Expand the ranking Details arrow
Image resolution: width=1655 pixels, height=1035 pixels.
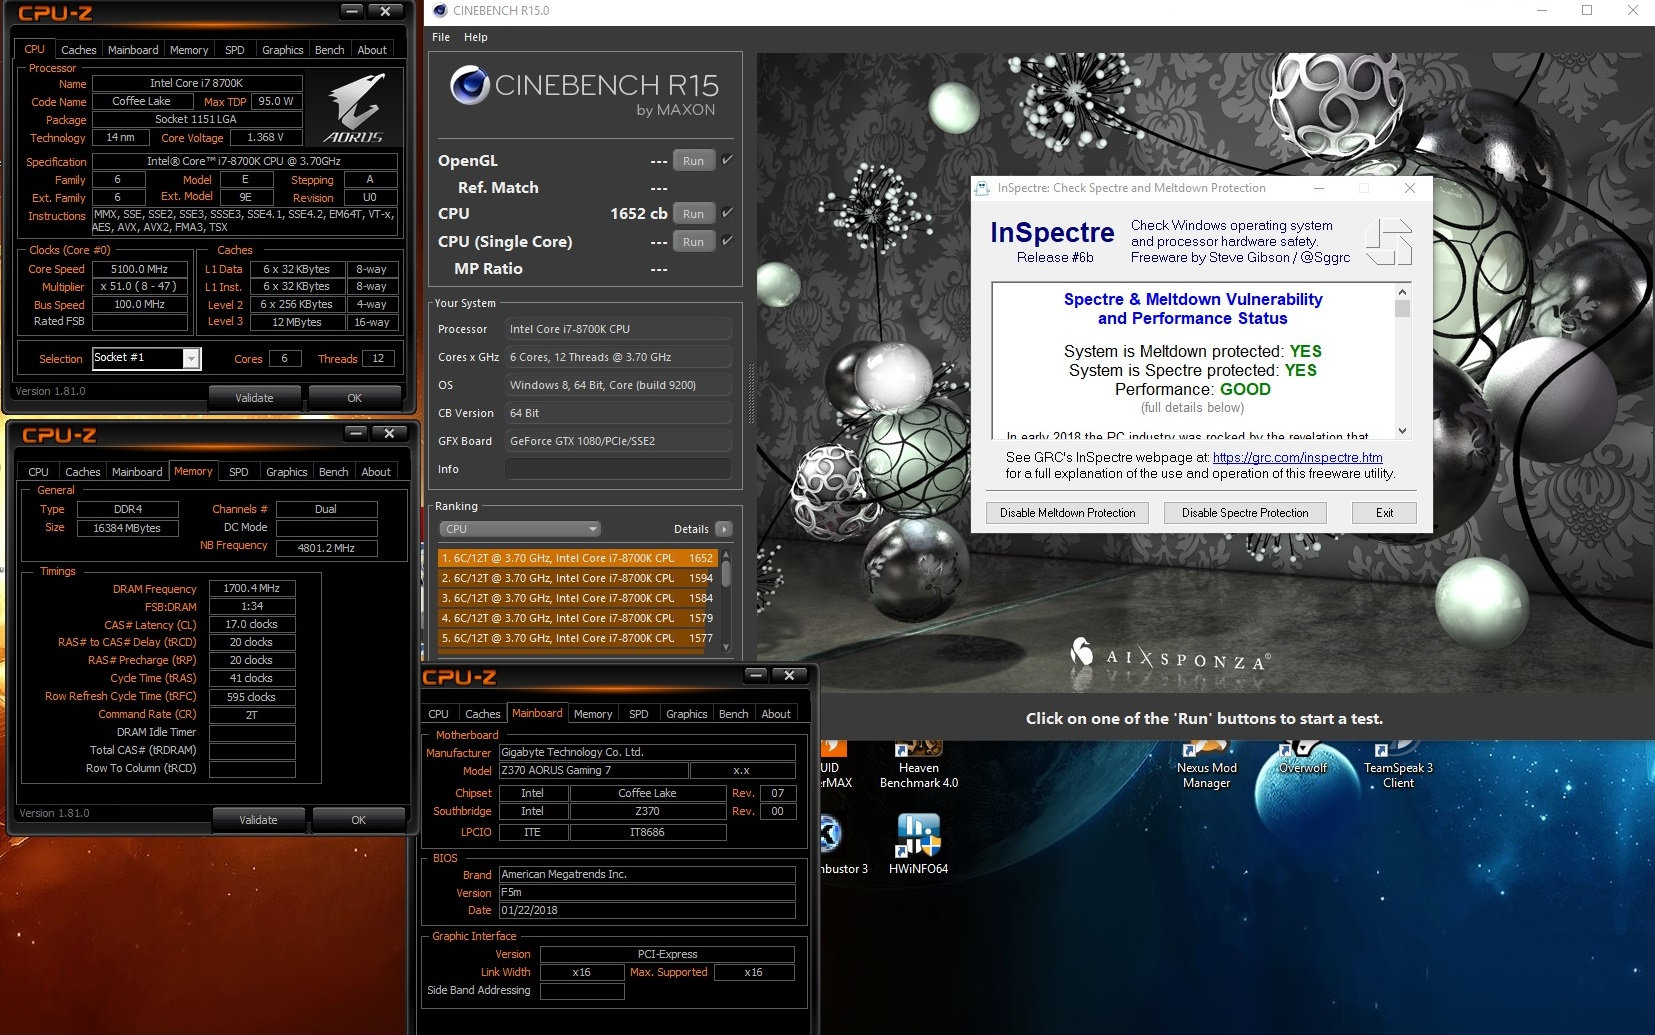point(724,529)
